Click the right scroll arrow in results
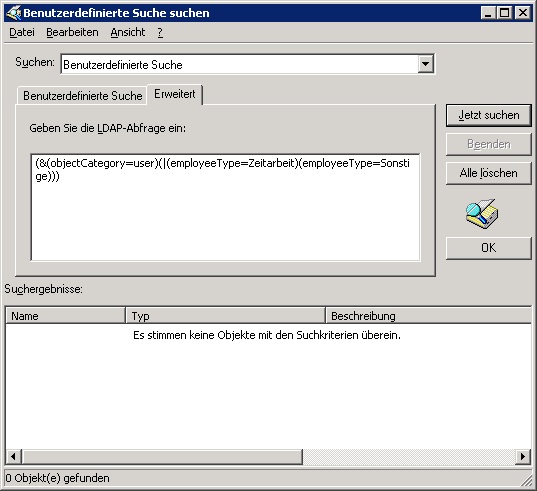 [x=523, y=456]
